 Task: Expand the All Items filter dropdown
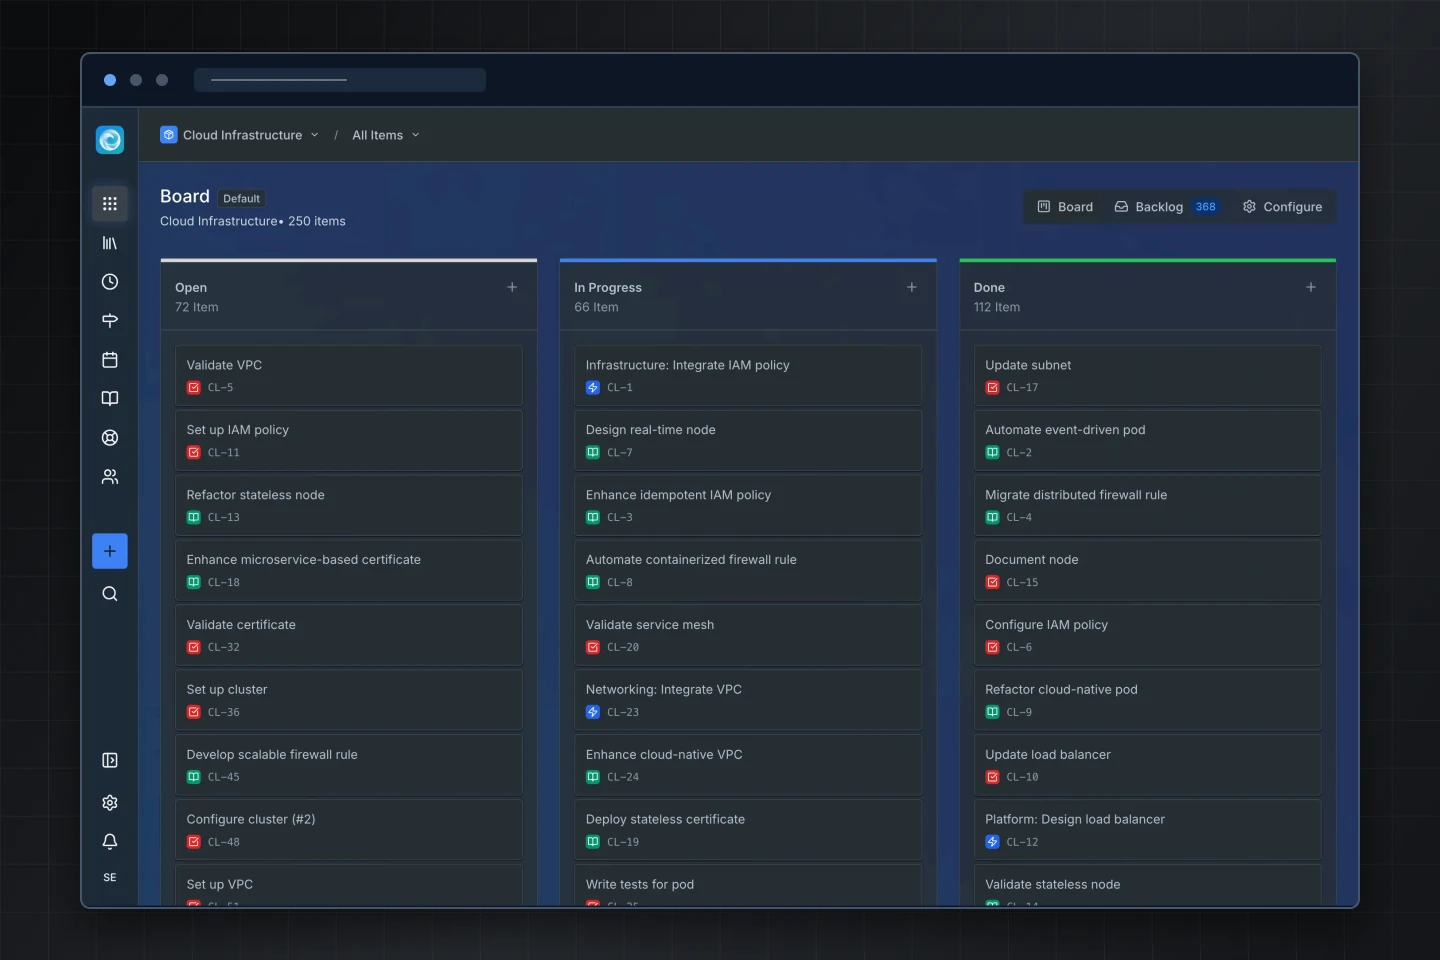click(386, 135)
